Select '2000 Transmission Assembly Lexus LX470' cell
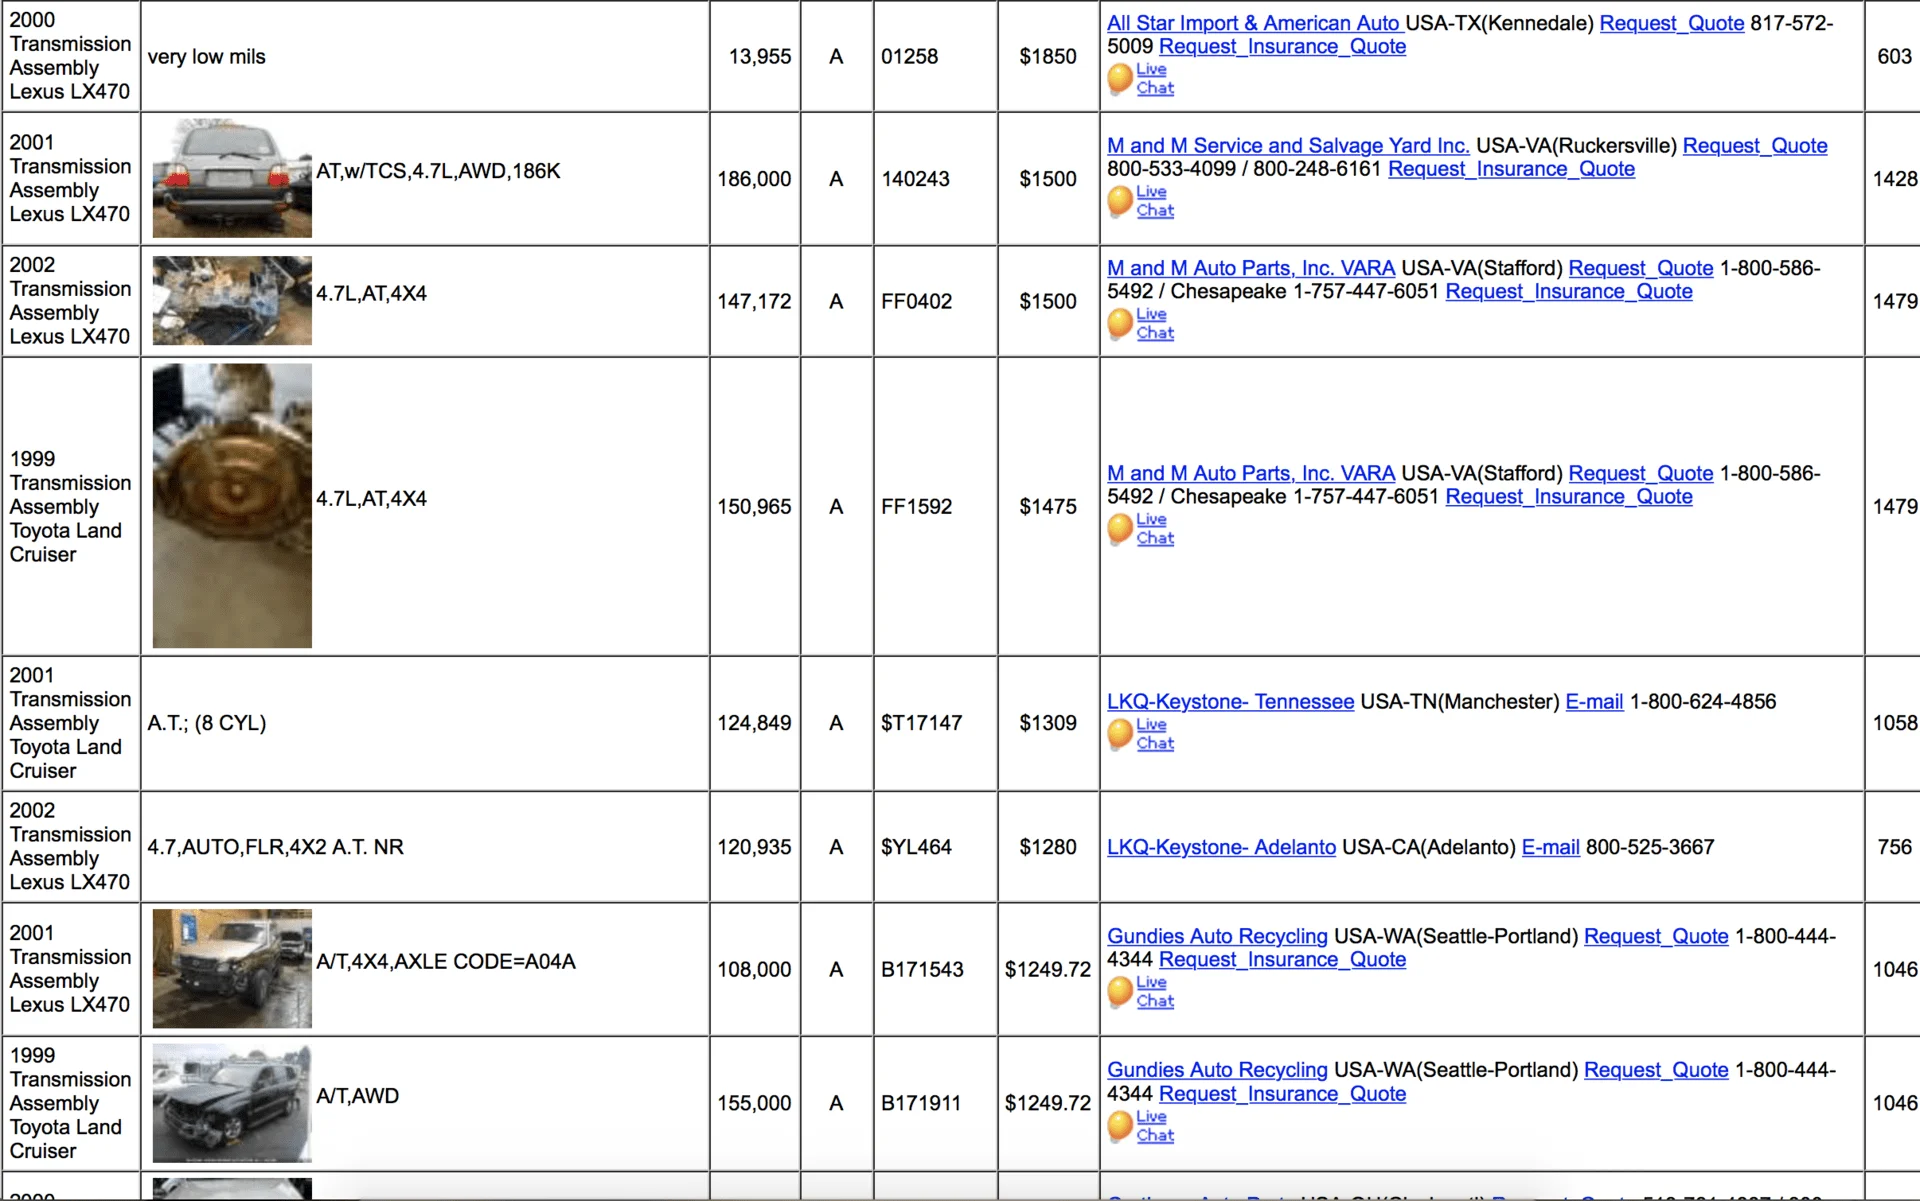Viewport: 1920px width, 1201px height. 71,56
